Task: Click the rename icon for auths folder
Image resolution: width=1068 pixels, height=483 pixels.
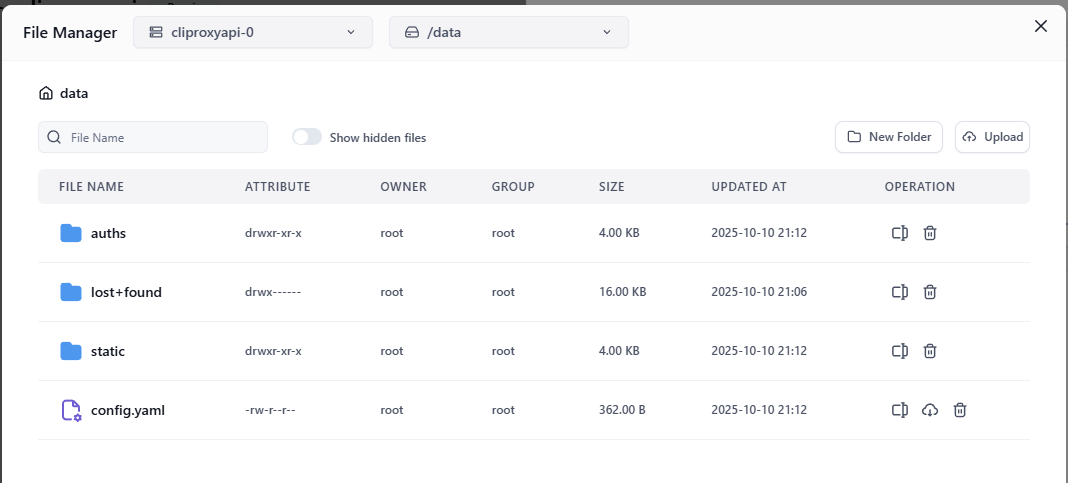Action: [x=899, y=233]
